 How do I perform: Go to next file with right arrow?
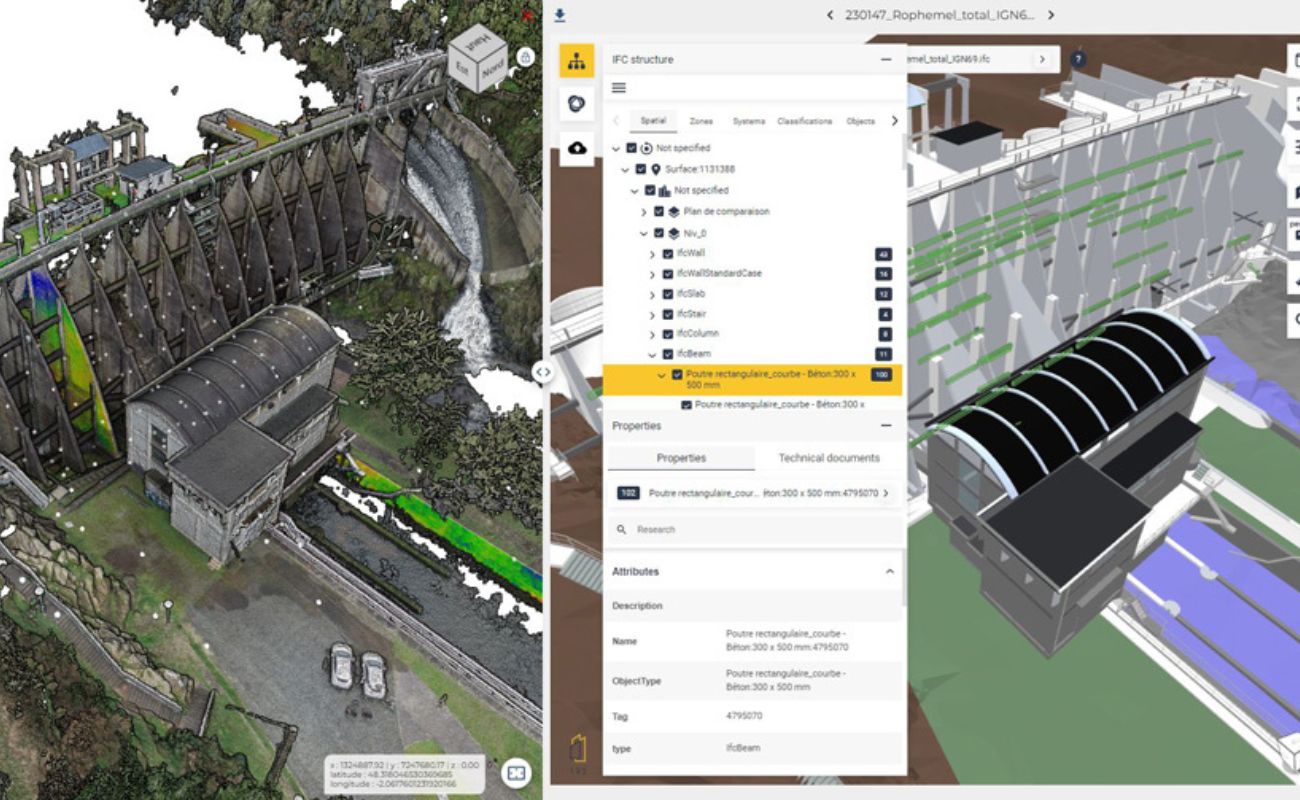[x=1050, y=15]
